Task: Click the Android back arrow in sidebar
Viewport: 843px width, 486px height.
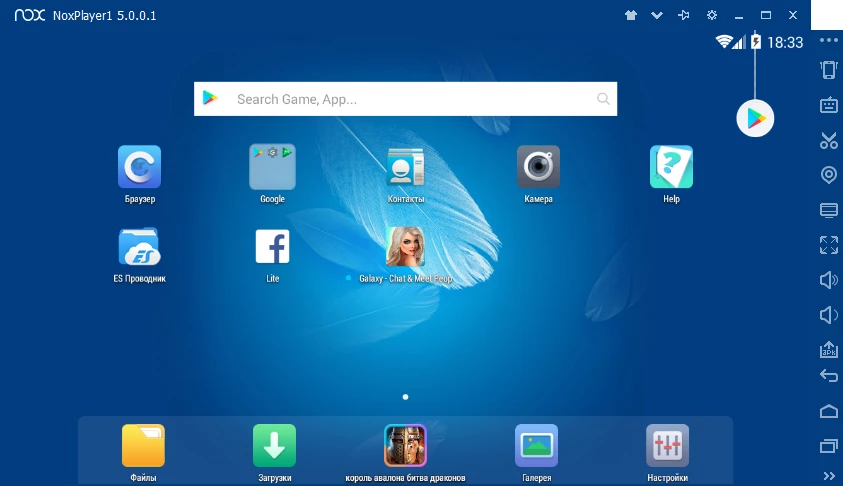Action: (828, 375)
